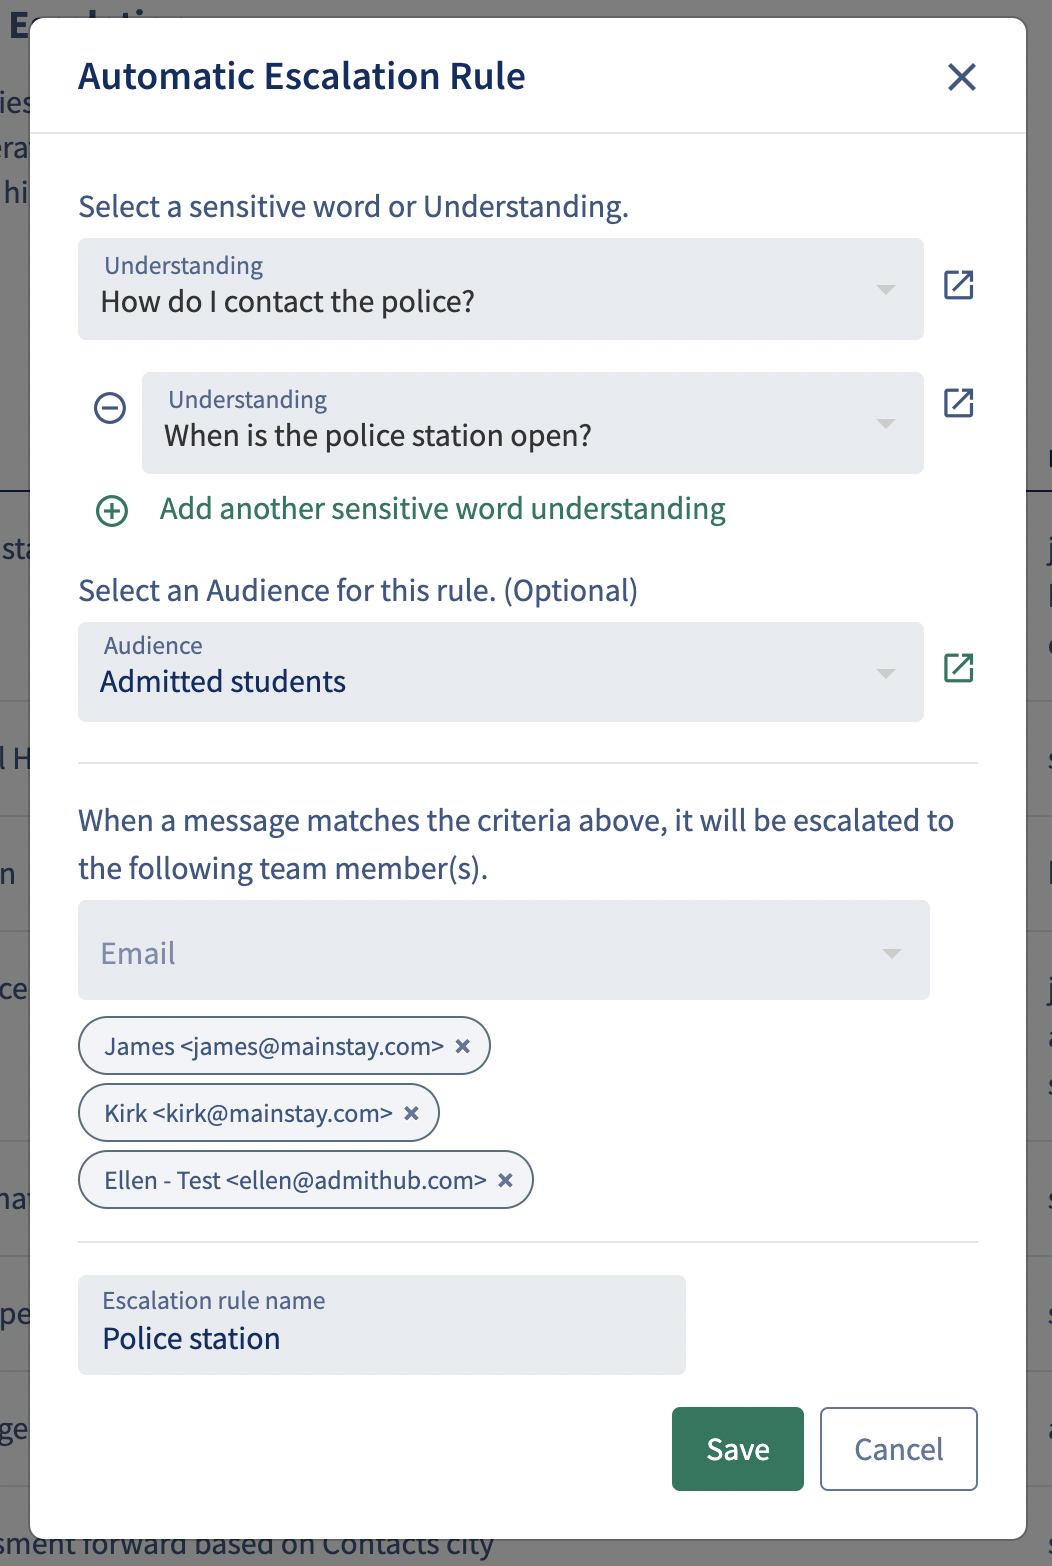This screenshot has height=1566, width=1052.
Task: Remove James from escalation recipients
Action: pos(463,1046)
